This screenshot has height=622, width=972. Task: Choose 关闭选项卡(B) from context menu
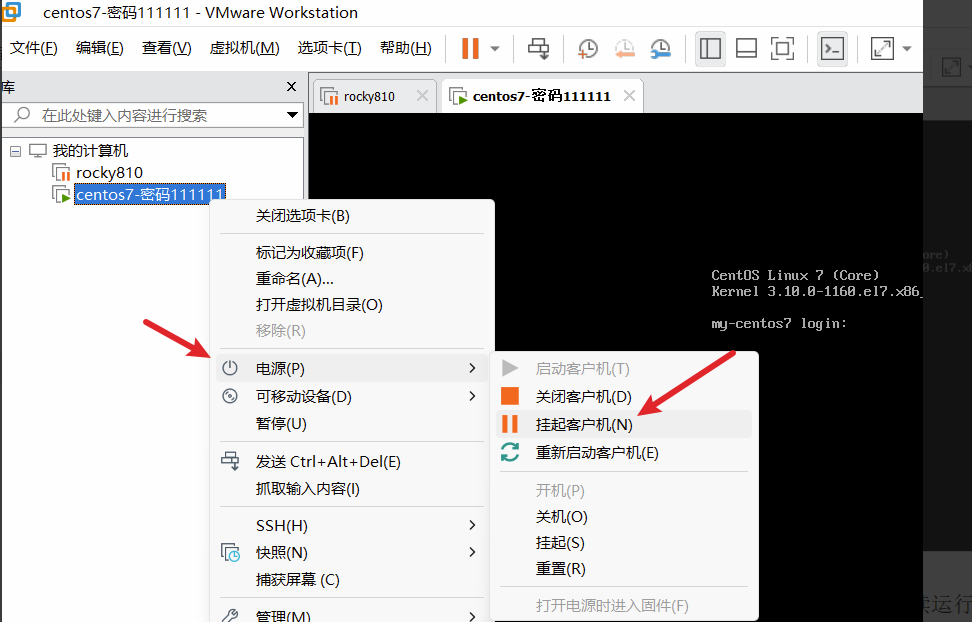pos(351,216)
